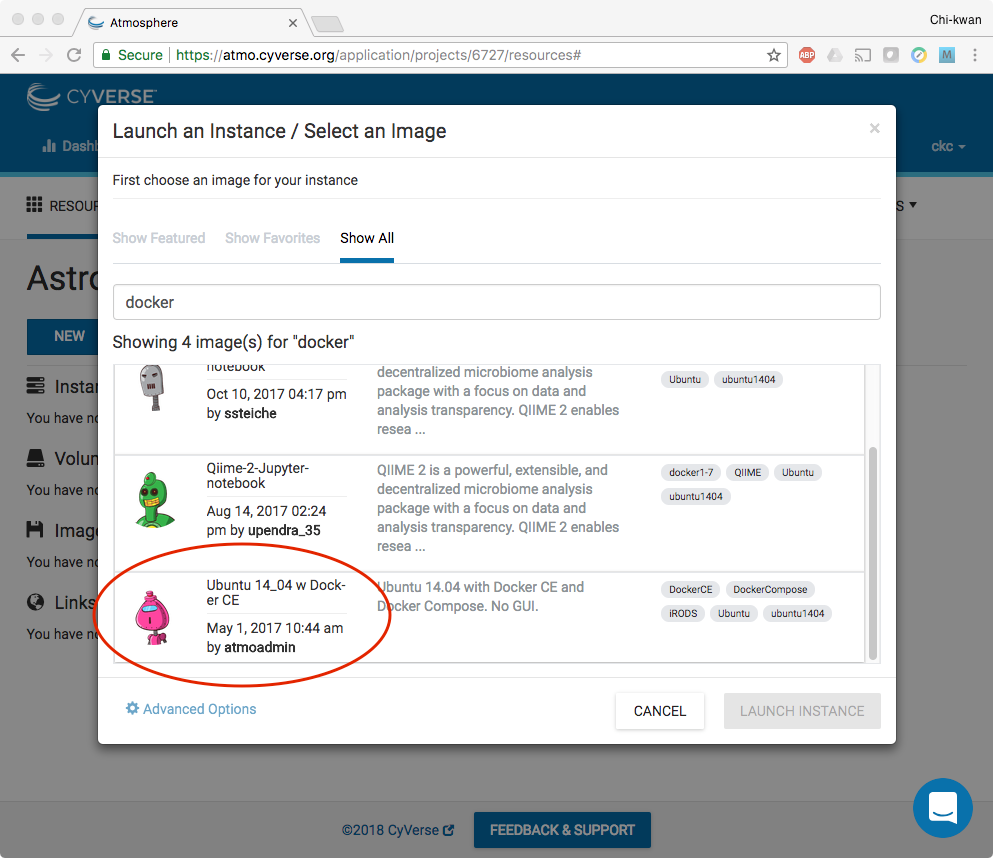Click the Cancel button
The height and width of the screenshot is (858, 993).
point(660,711)
